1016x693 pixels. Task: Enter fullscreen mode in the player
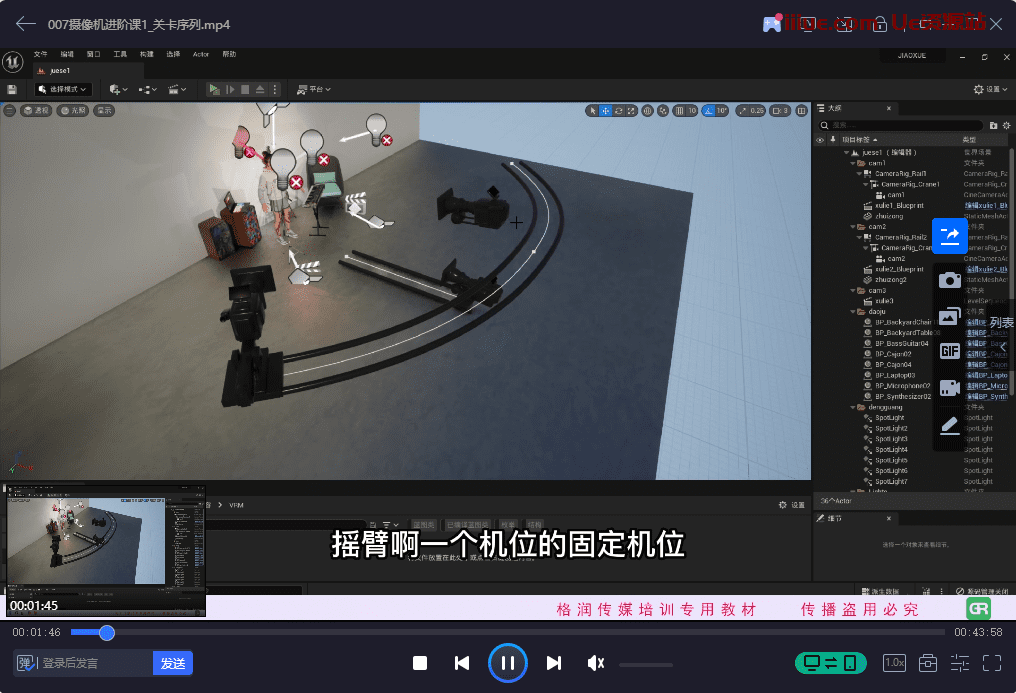[x=992, y=663]
